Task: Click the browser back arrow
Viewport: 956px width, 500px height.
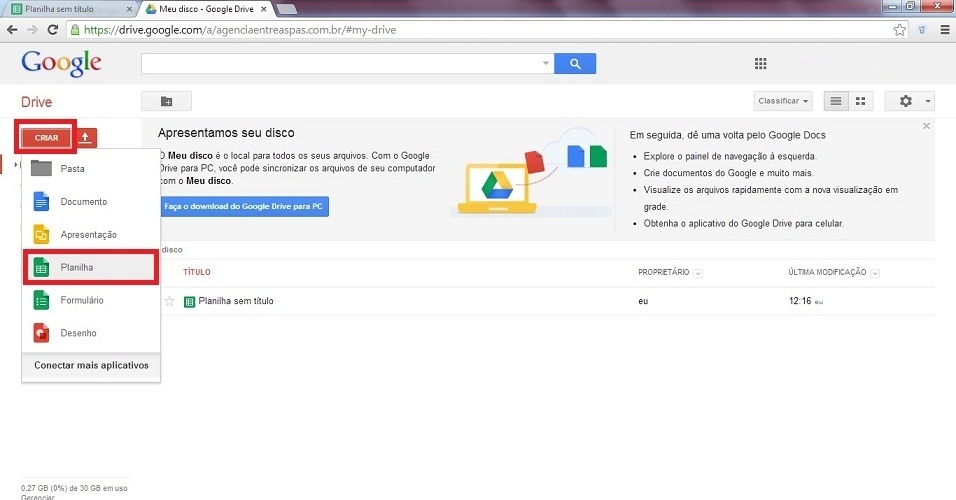Action: (12, 29)
